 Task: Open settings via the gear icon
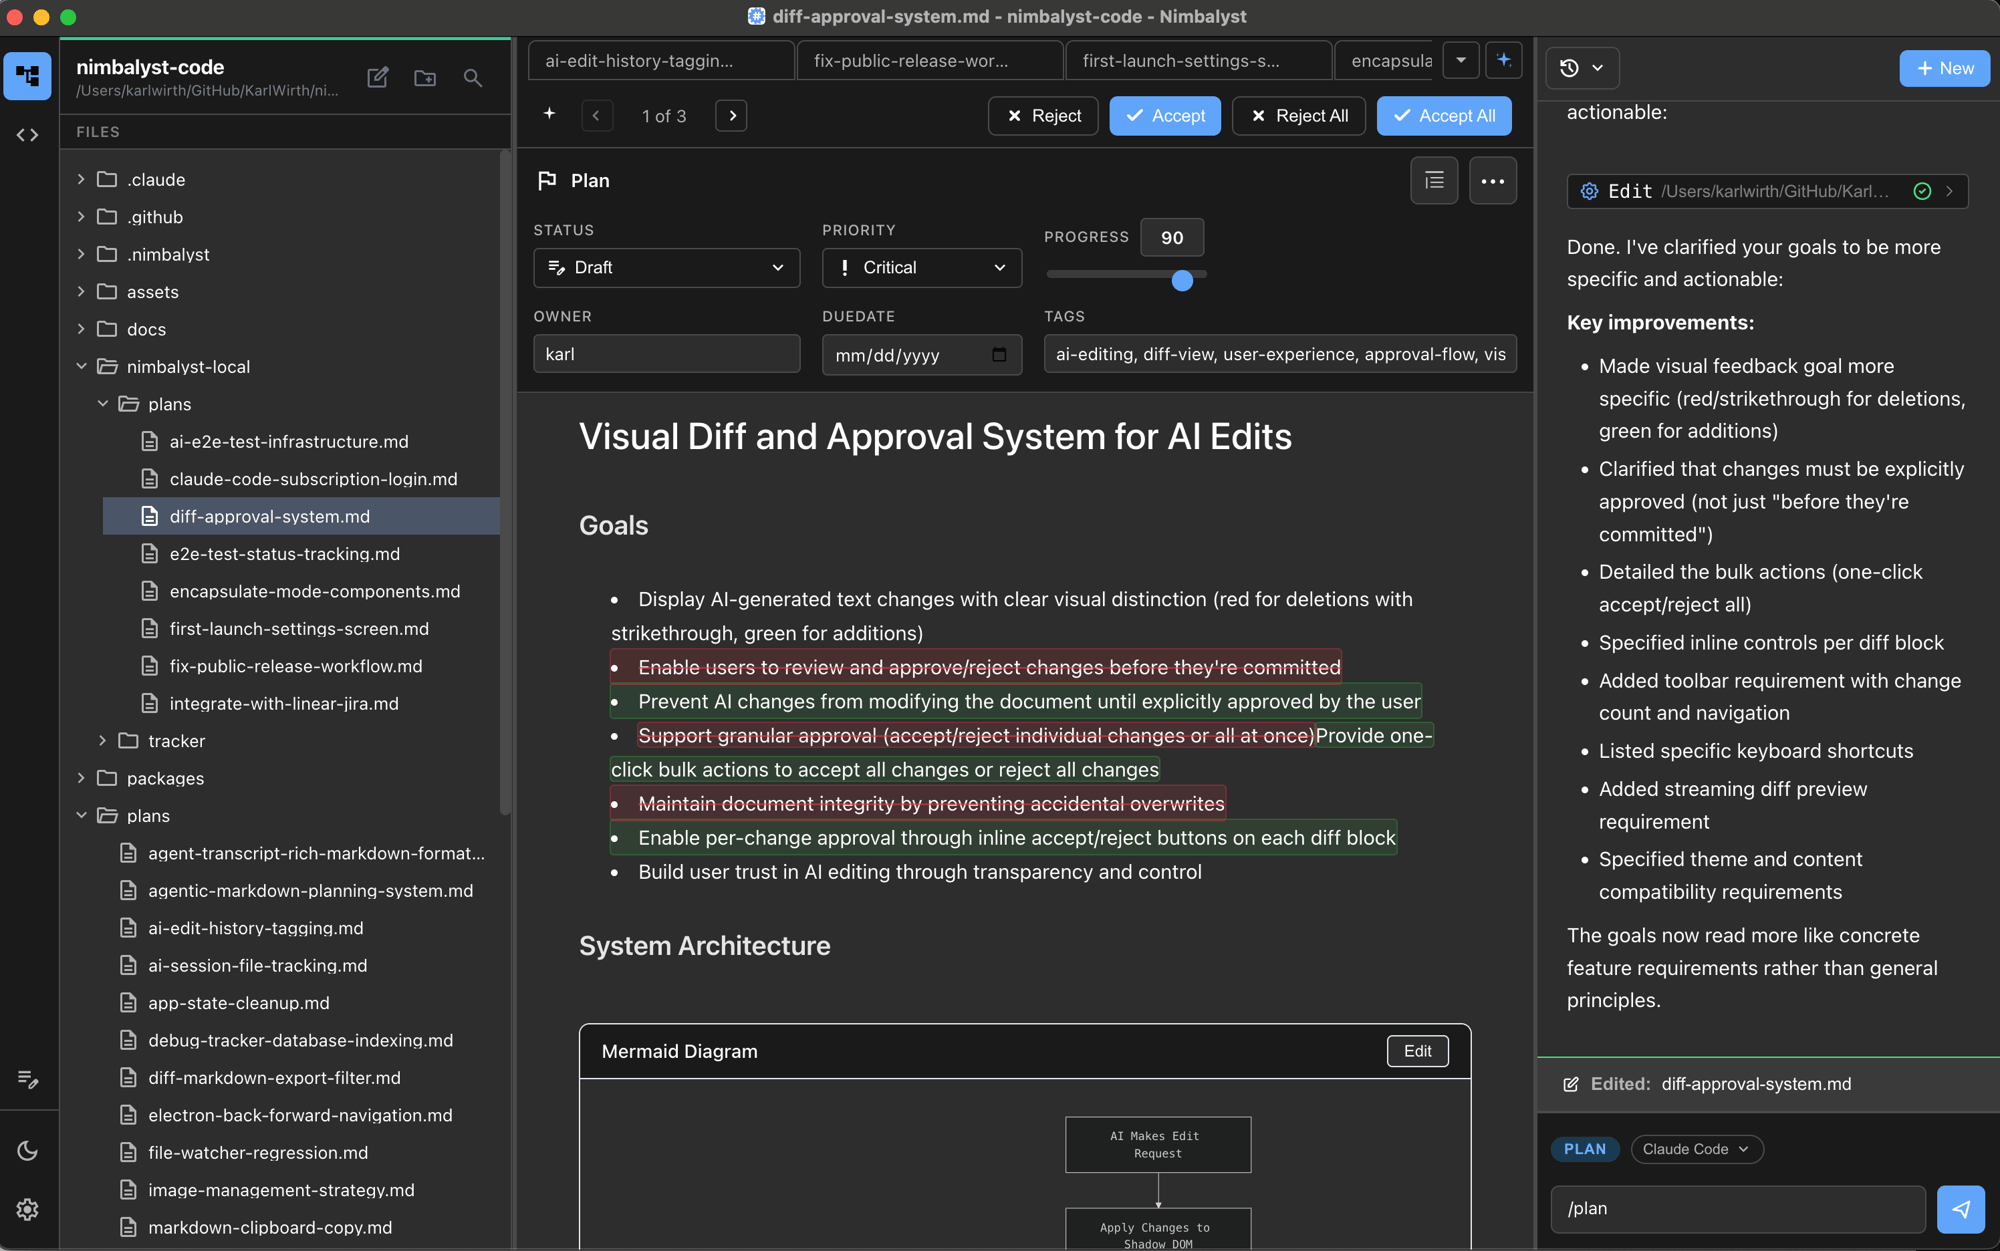pos(27,1209)
